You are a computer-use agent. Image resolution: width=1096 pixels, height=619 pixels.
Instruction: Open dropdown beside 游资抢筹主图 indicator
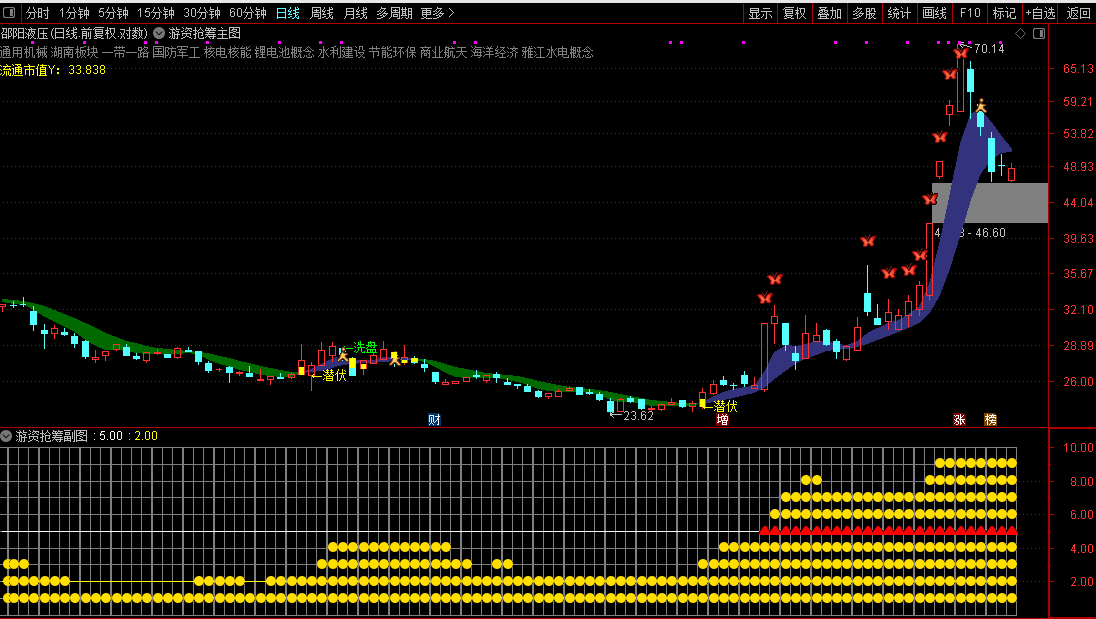point(159,33)
